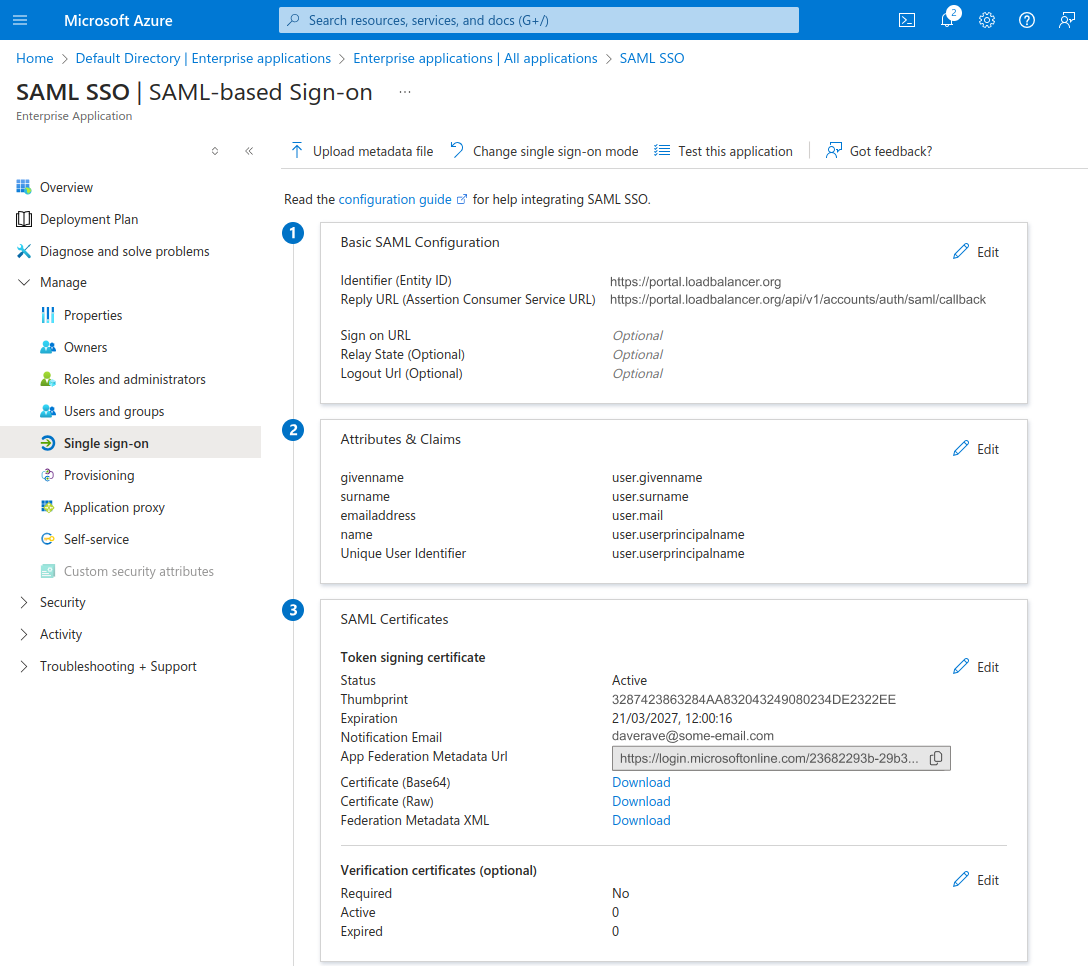
Task: Click the sidebar sort up-down arrows icon
Action: pyautogui.click(x=215, y=151)
